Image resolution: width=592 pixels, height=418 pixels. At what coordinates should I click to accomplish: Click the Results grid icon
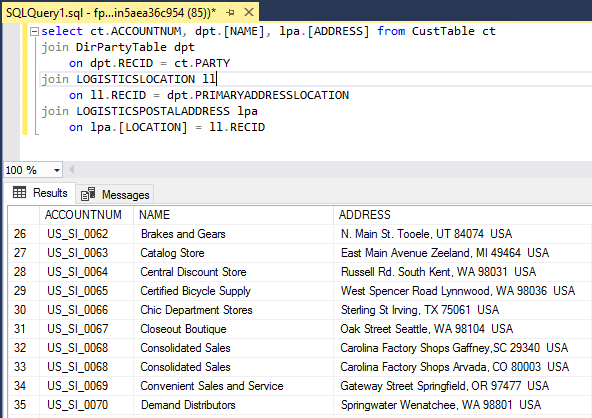coord(19,193)
